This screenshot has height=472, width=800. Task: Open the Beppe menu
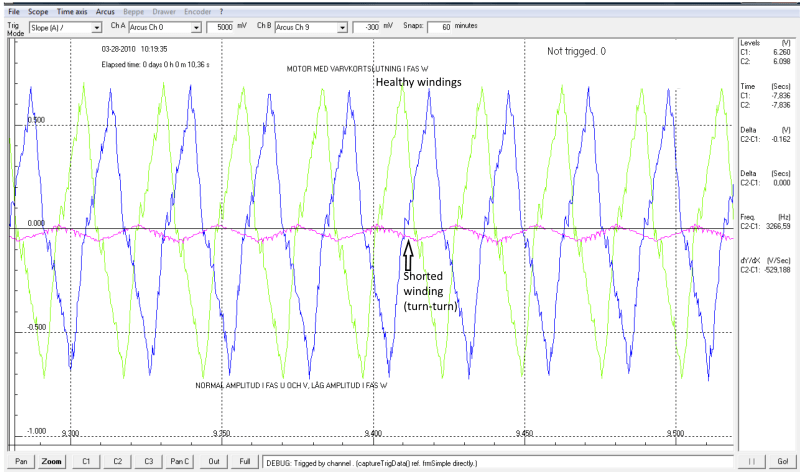[133, 11]
